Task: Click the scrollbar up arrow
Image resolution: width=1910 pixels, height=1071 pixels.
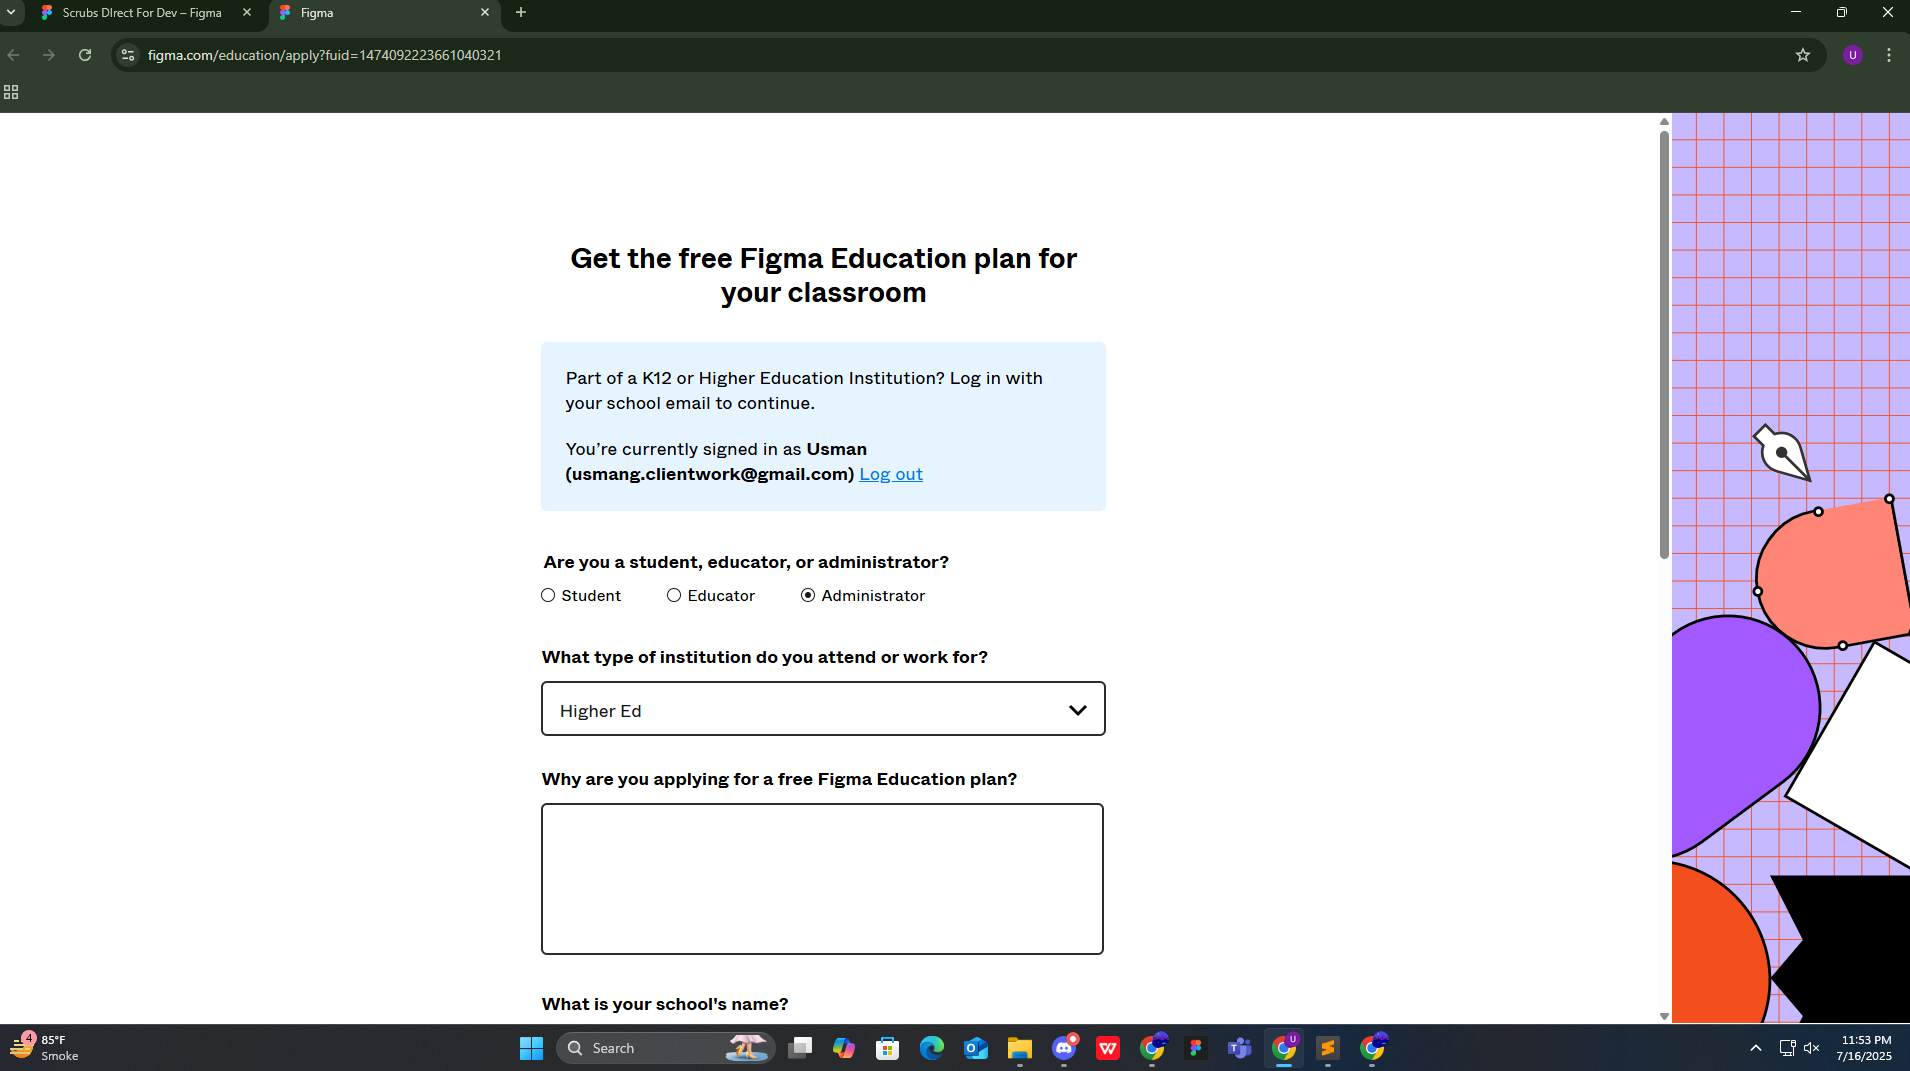Action: [1664, 121]
